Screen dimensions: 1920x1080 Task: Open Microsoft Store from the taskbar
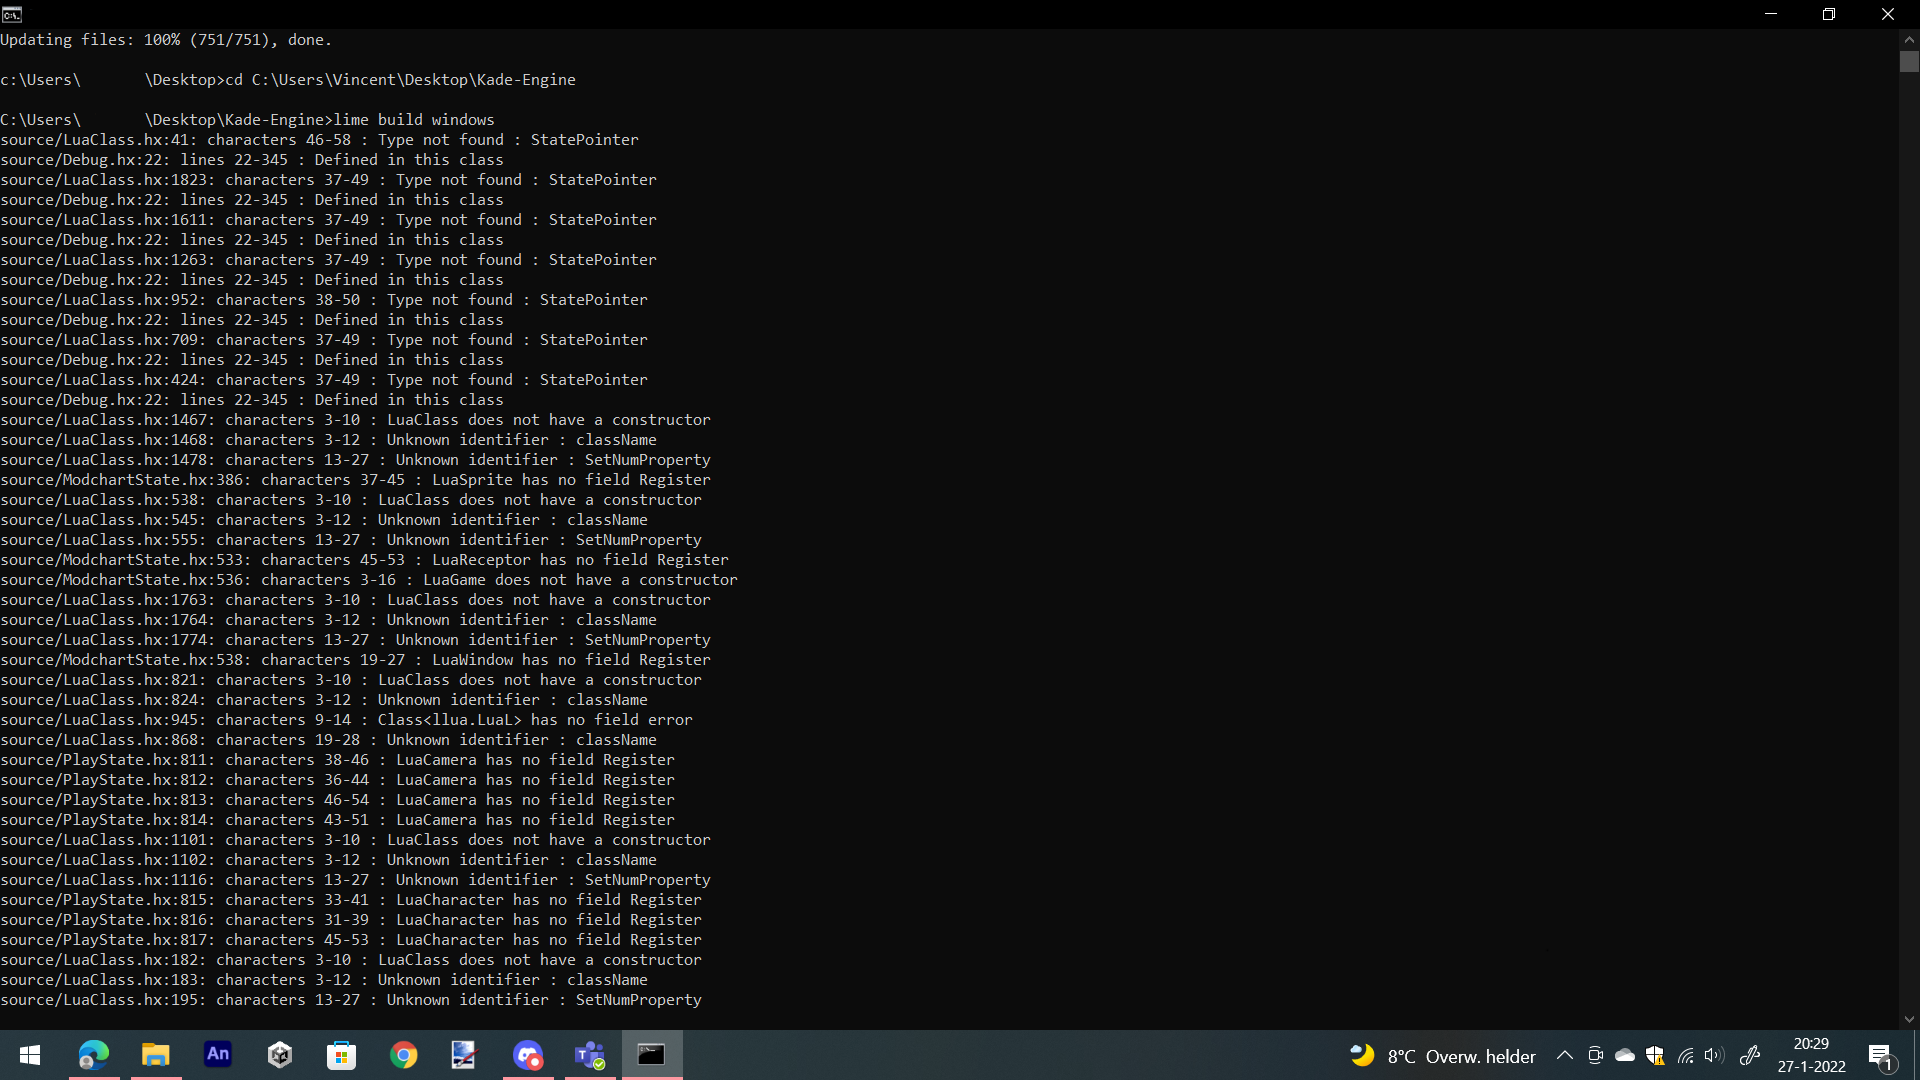pos(341,1055)
